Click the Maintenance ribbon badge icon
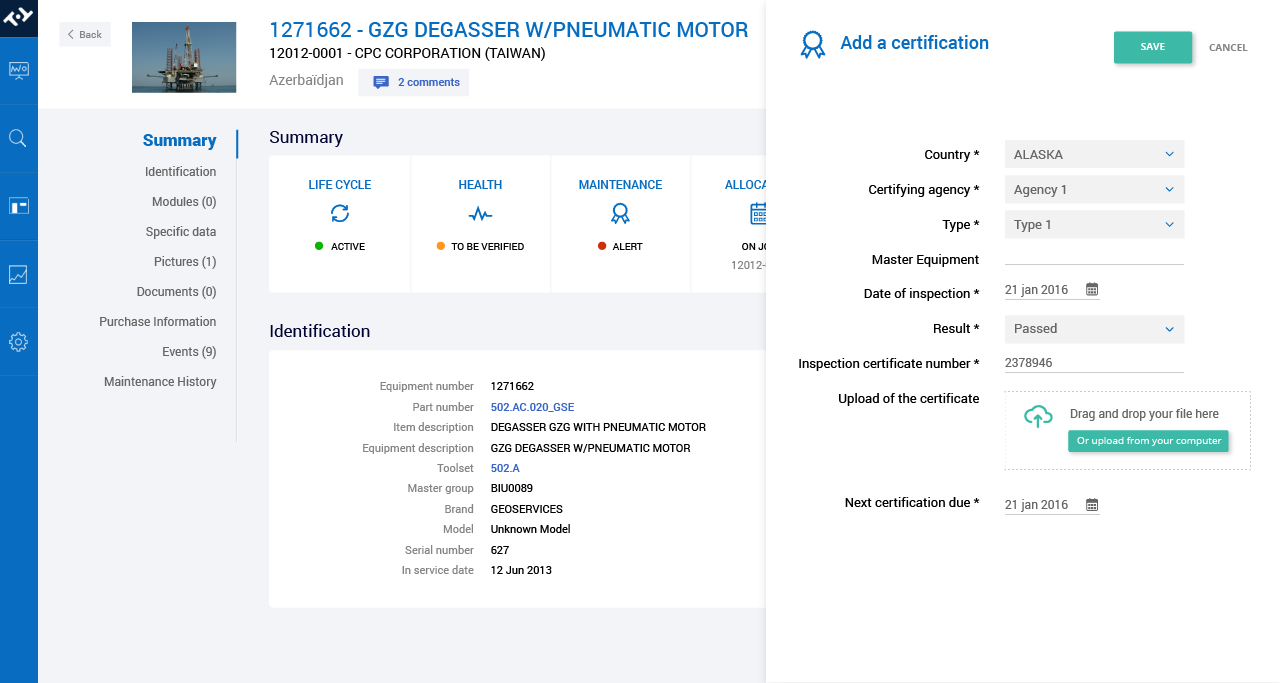The width and height of the screenshot is (1280, 683). click(x=620, y=213)
